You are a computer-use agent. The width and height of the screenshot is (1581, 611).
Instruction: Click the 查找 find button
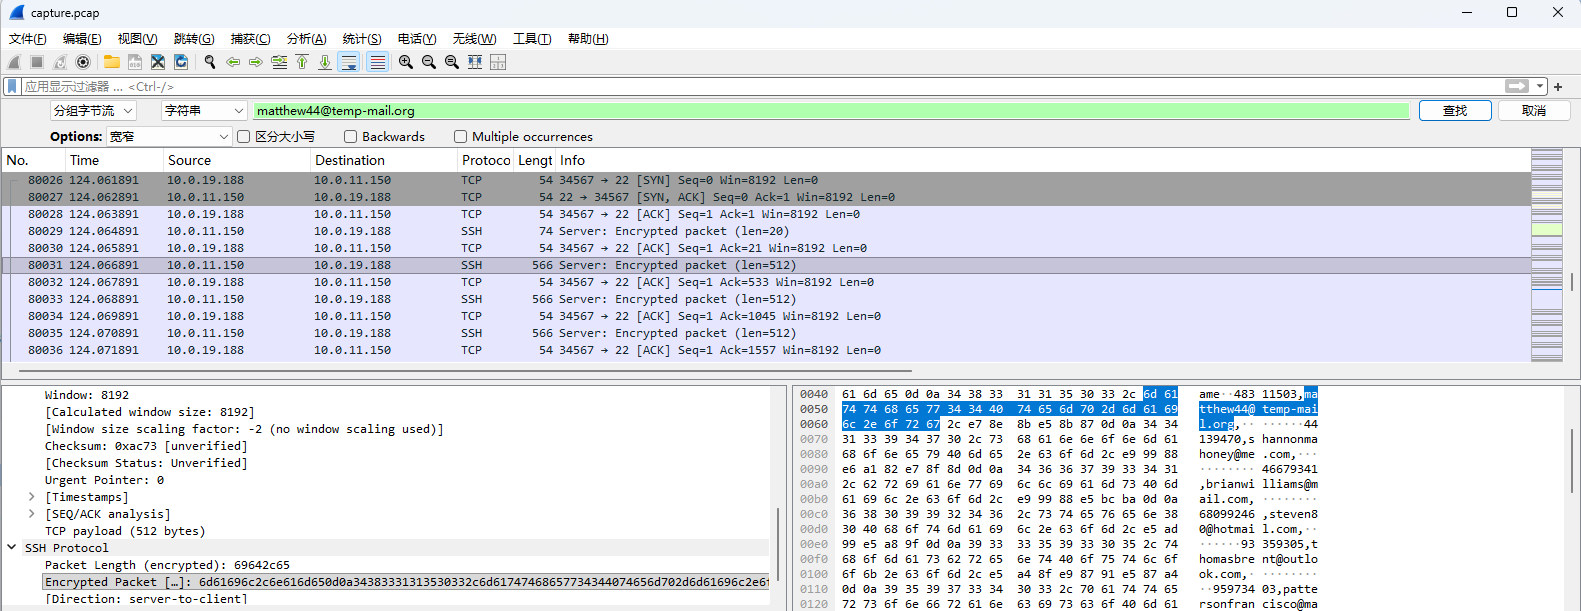[x=1454, y=111]
